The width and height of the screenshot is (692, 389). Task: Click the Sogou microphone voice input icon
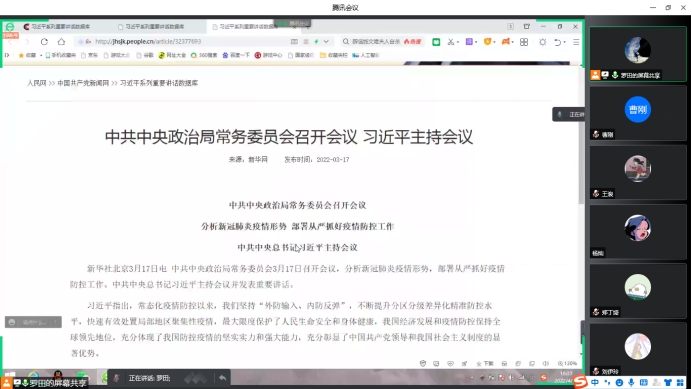click(632, 382)
